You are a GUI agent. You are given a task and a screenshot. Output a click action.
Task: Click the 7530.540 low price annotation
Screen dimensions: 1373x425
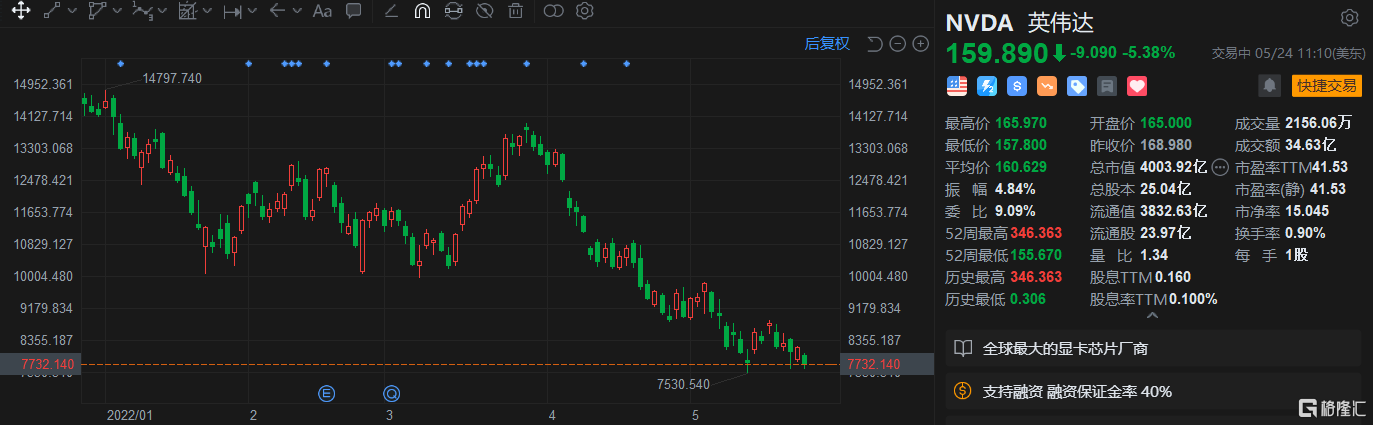(684, 384)
